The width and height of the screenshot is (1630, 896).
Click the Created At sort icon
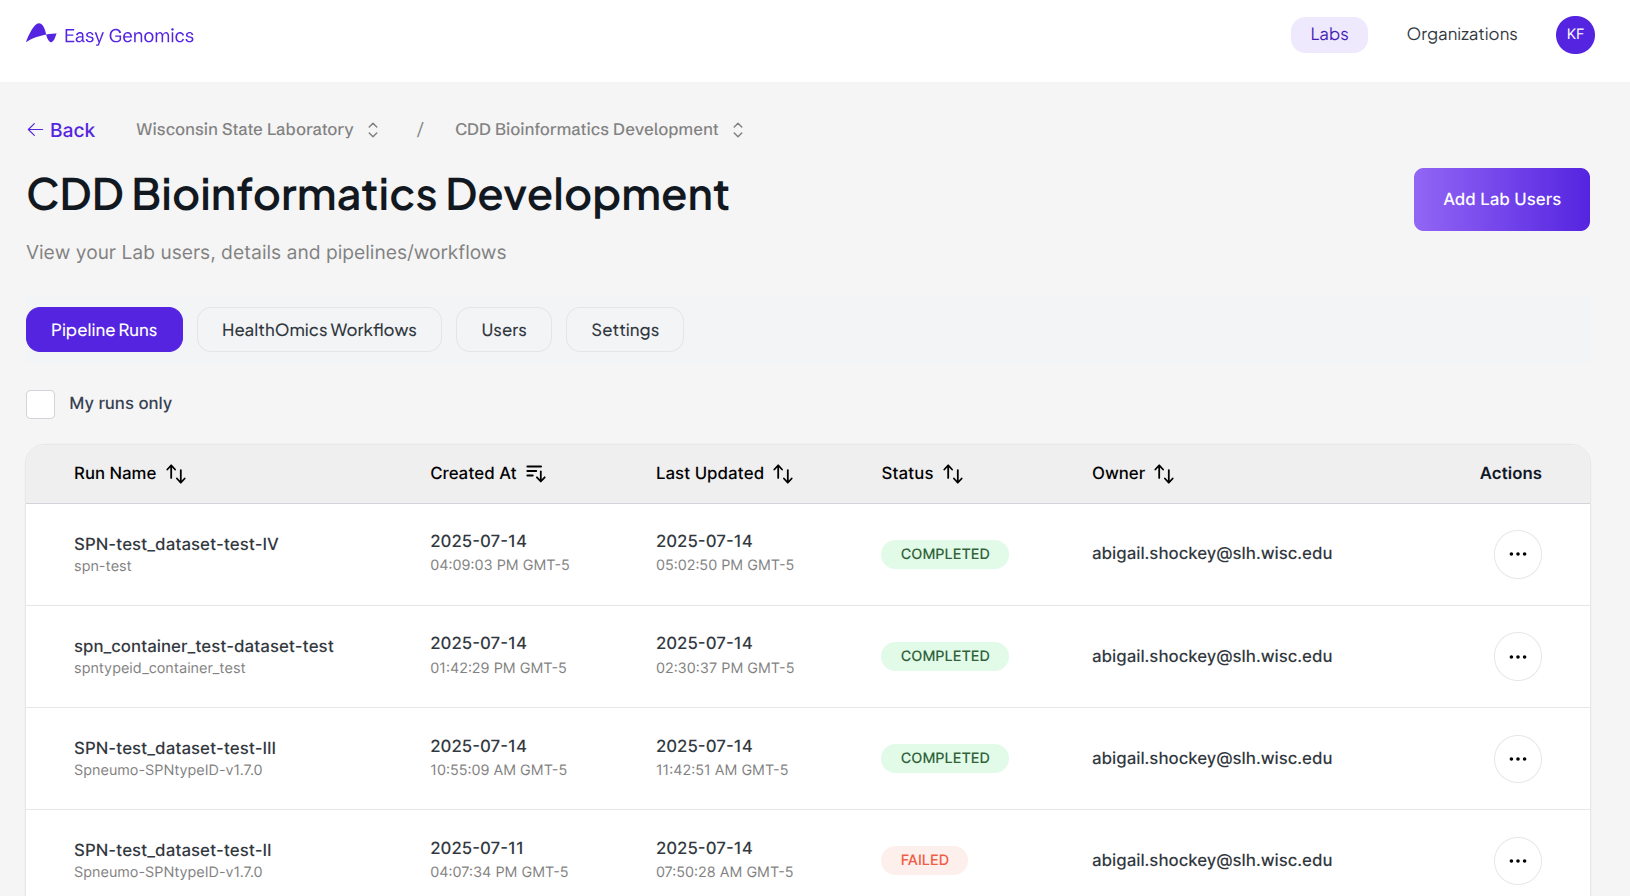[536, 474]
